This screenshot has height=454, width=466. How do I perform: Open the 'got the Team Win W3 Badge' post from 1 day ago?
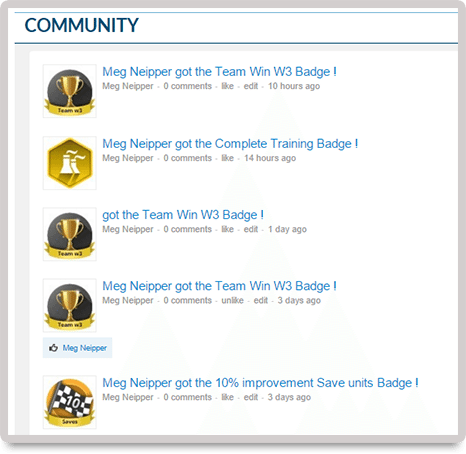coord(183,215)
